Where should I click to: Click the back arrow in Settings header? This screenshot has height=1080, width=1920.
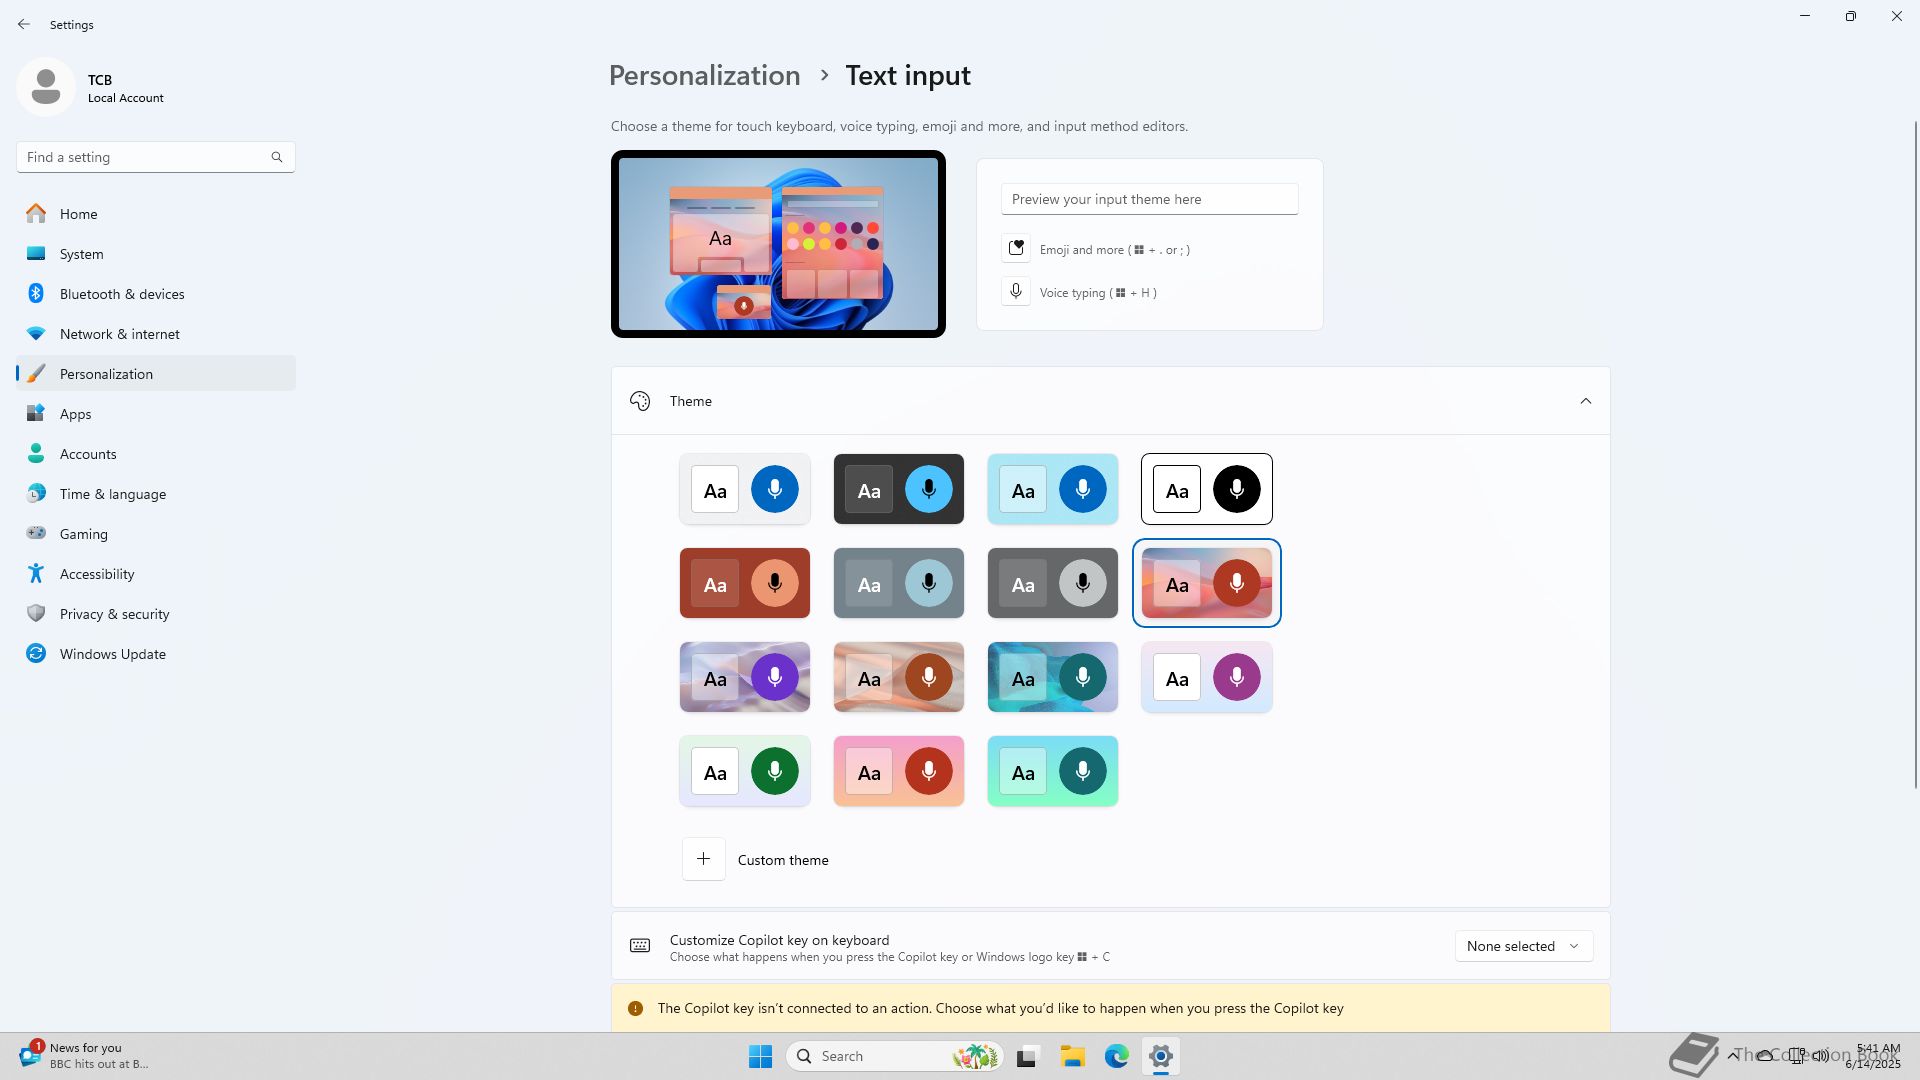tap(24, 24)
